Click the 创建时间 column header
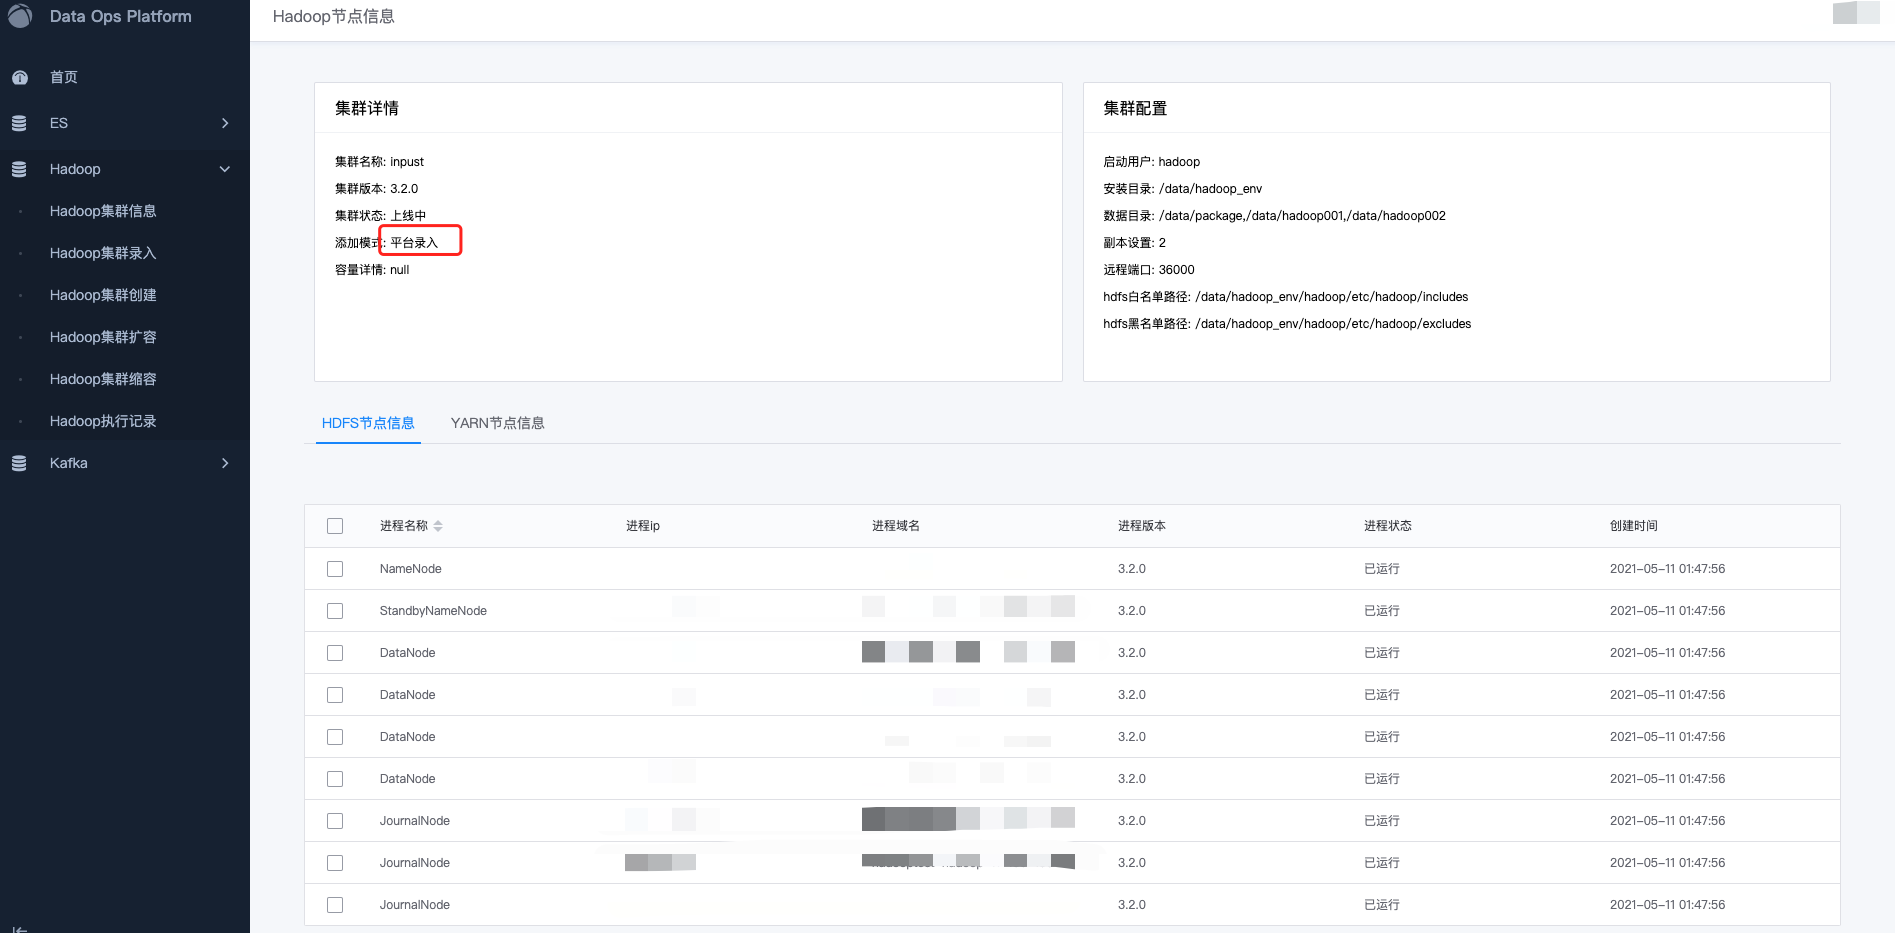 pyautogui.click(x=1634, y=526)
